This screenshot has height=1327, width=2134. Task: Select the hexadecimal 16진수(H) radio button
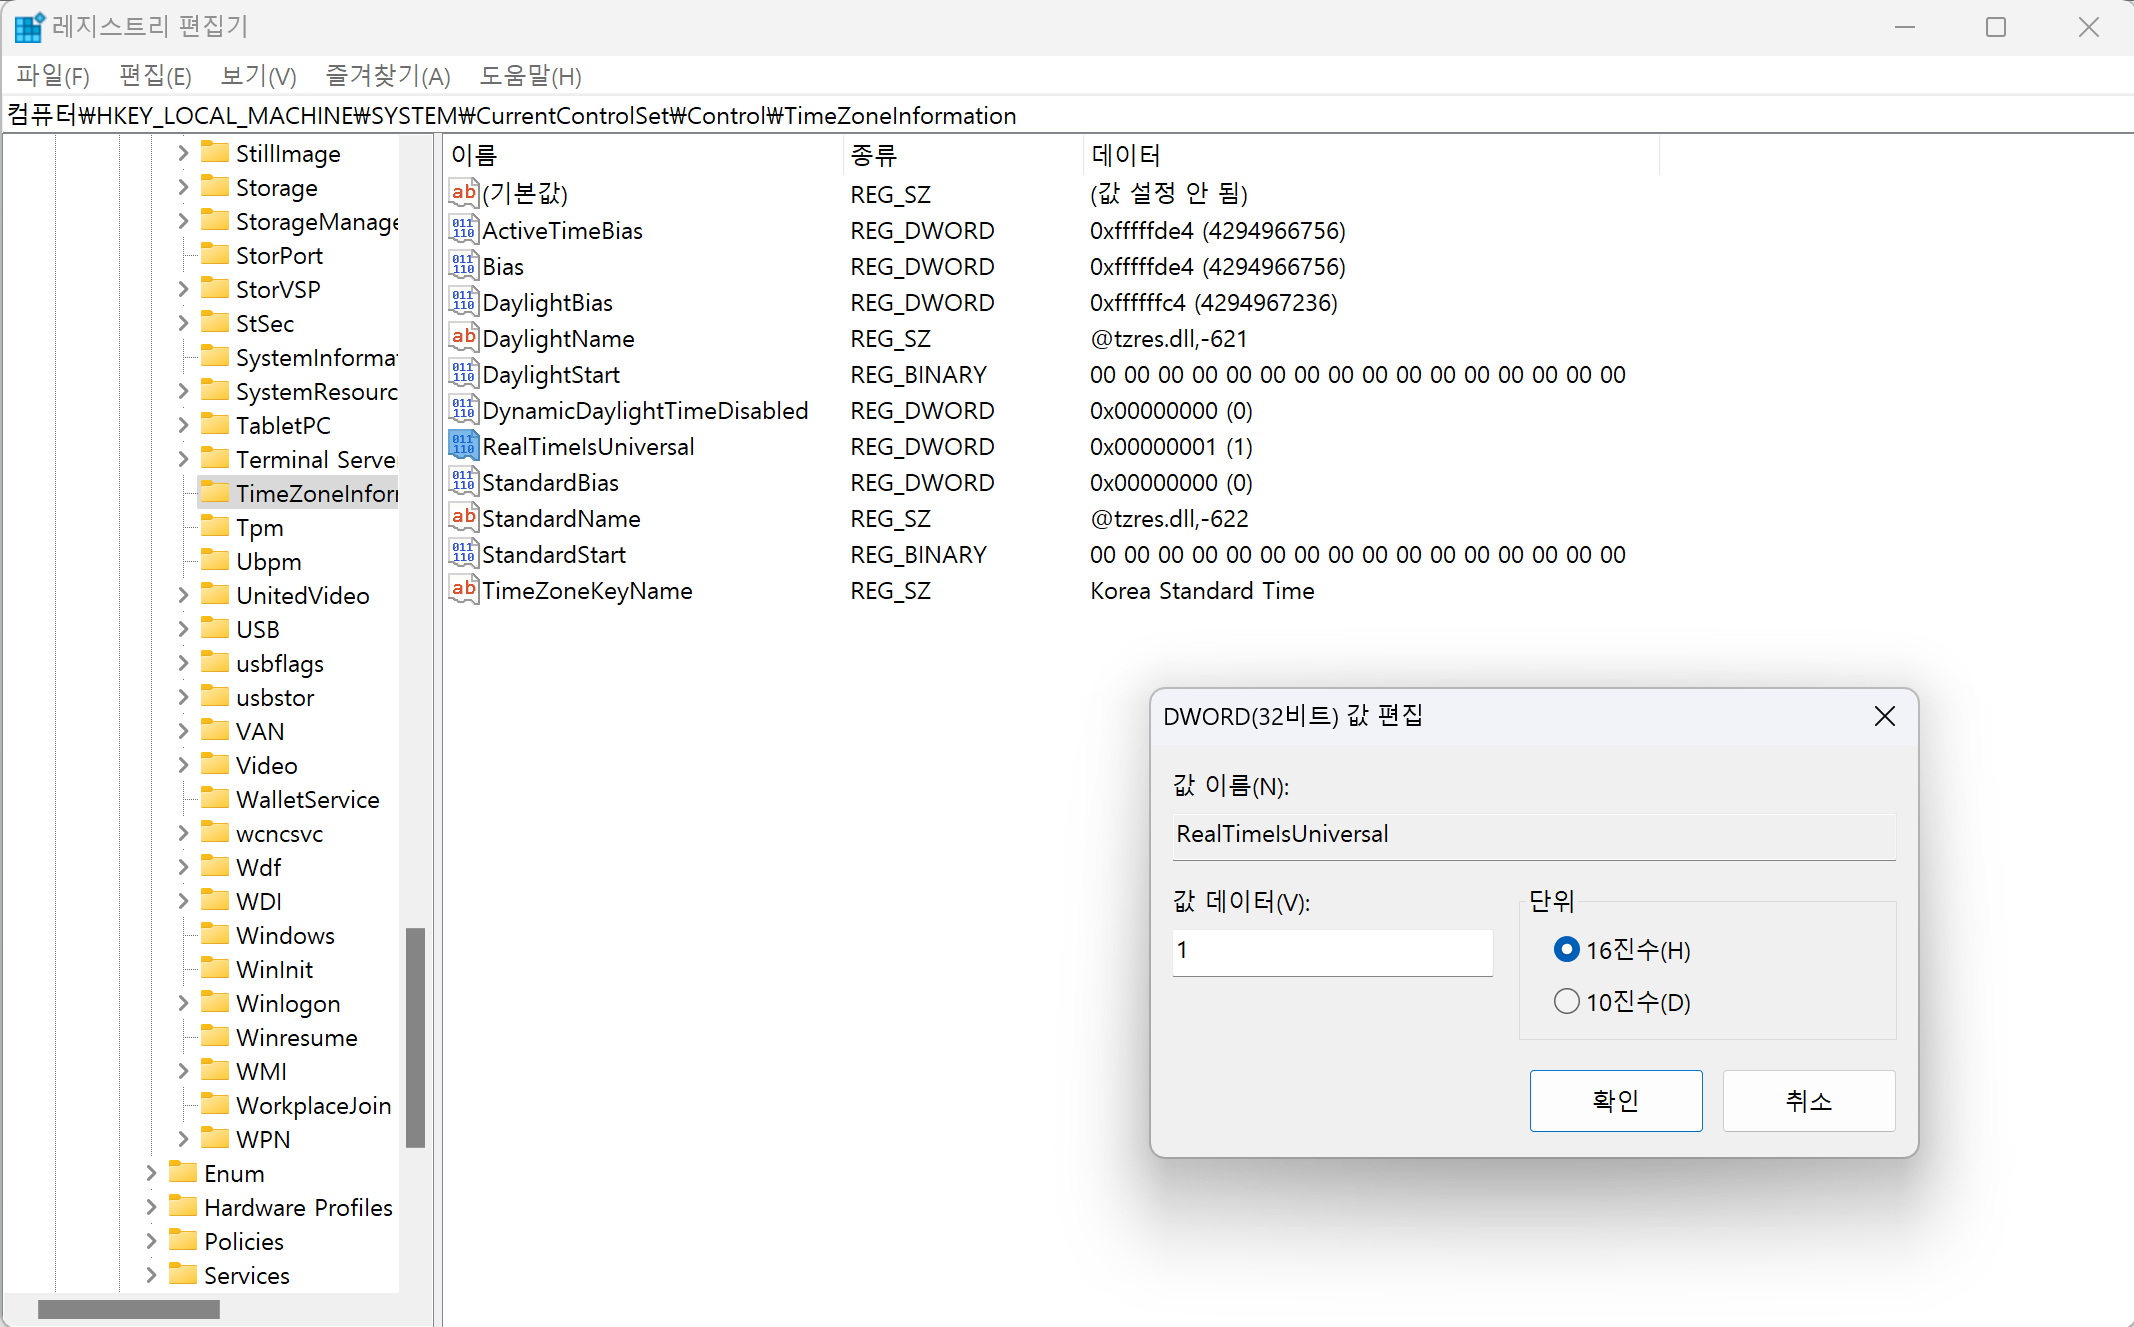1566,949
